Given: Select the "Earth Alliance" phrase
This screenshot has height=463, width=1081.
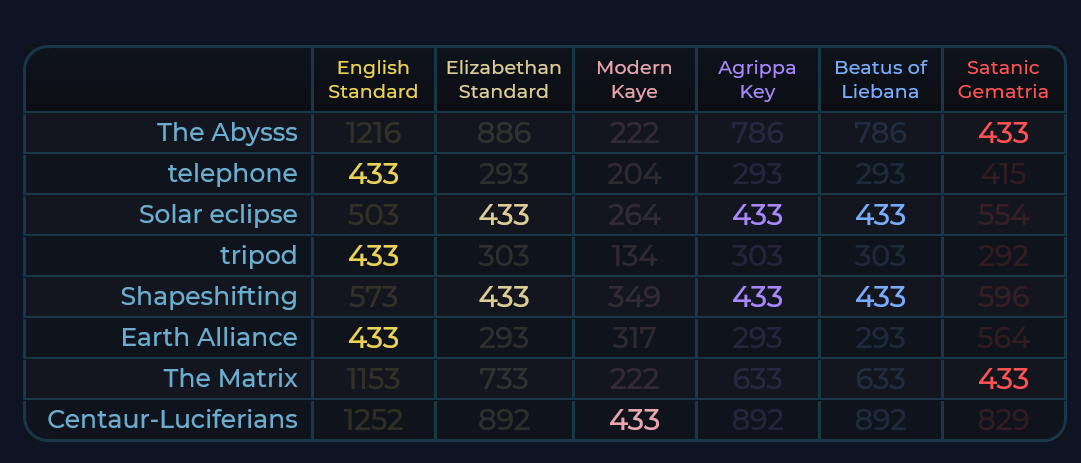Looking at the screenshot, I should coord(209,338).
